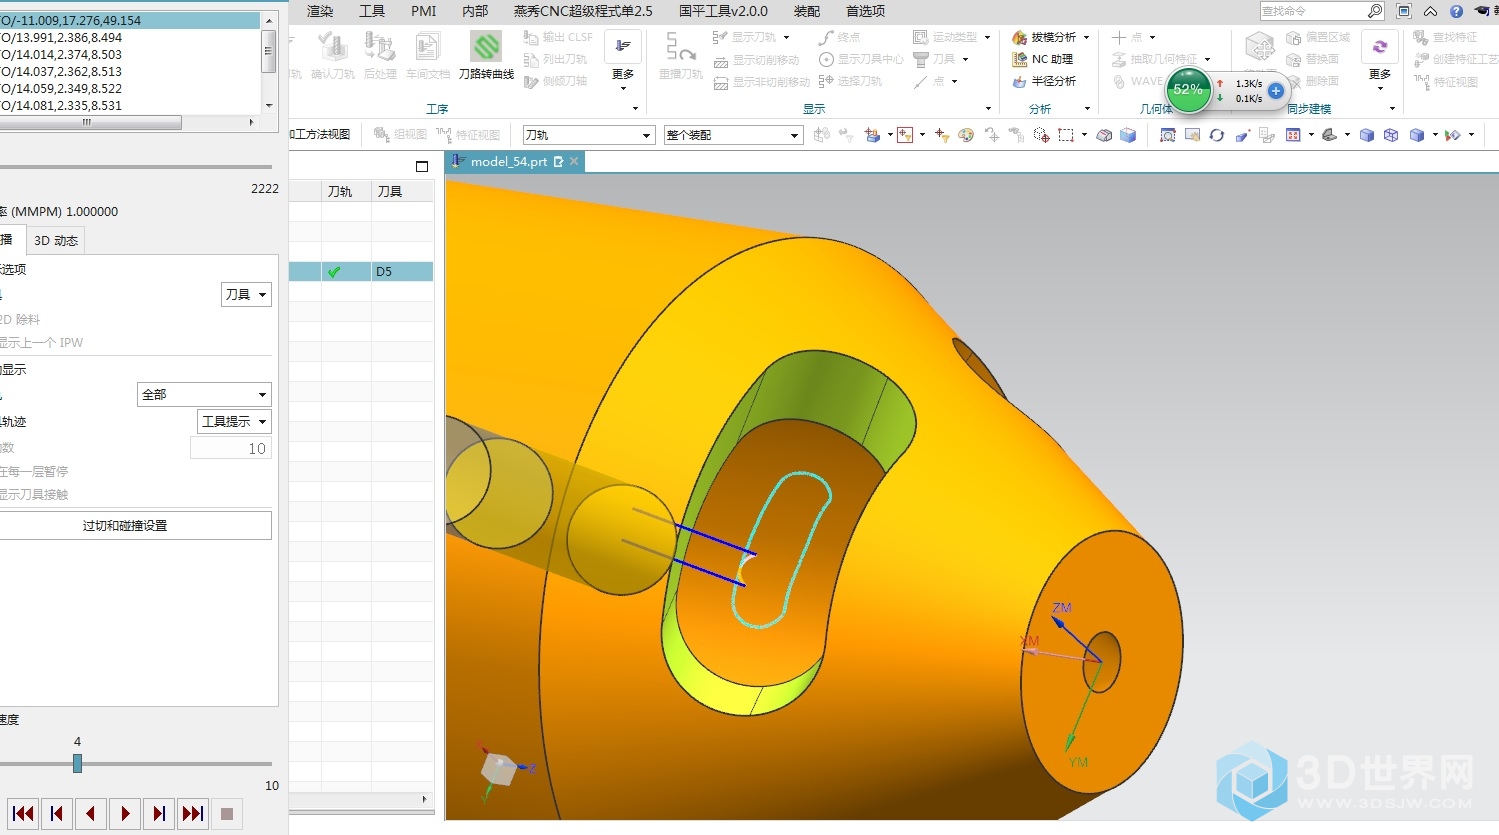Toggle 显示刀具接触 show tool contact

[34, 494]
